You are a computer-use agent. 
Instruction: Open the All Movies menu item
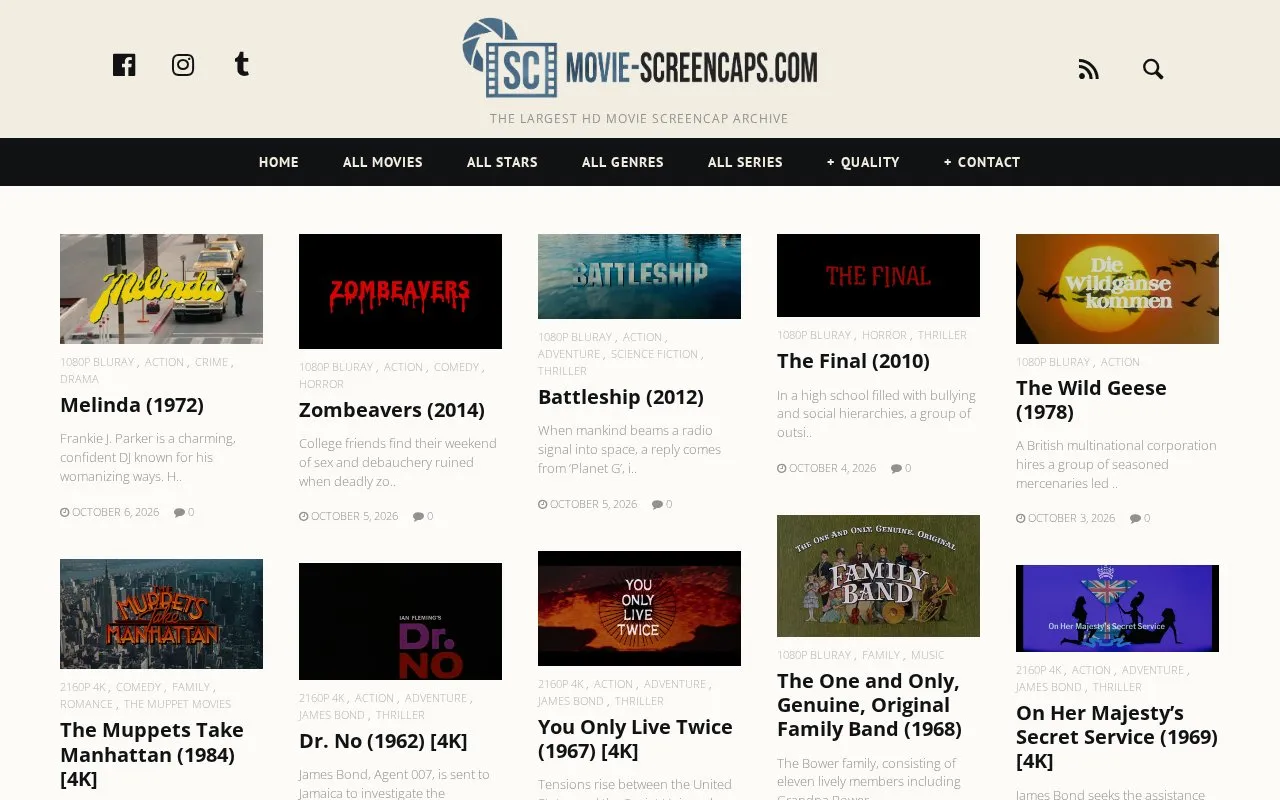(x=383, y=162)
